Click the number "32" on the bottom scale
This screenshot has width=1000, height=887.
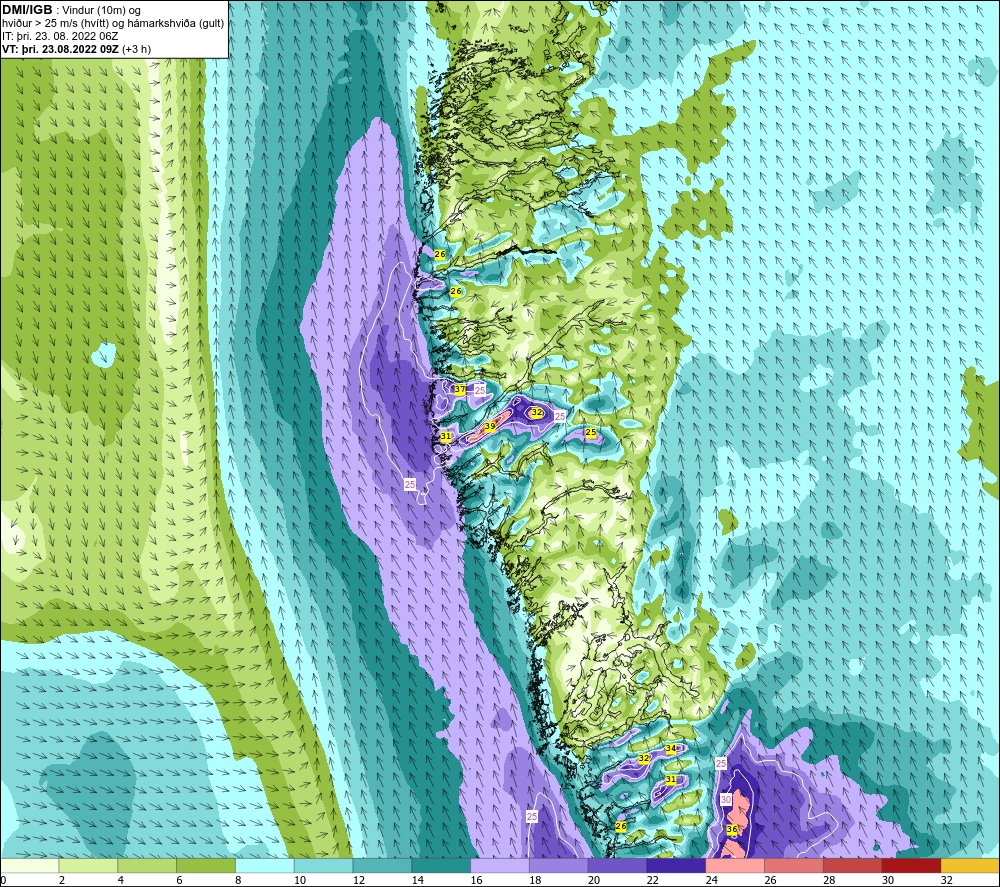tap(946, 880)
